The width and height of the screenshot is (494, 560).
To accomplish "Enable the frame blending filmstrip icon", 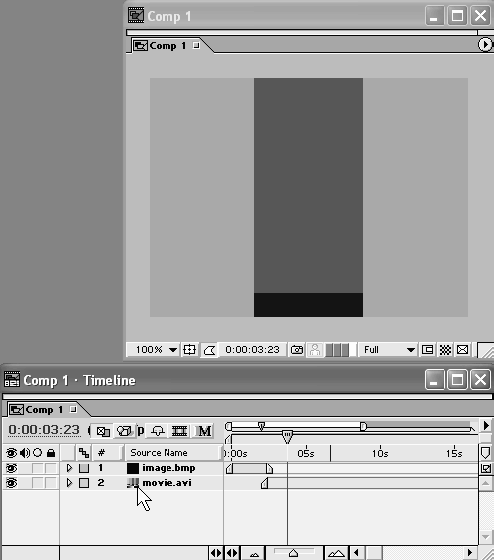I will pyautogui.click(x=179, y=431).
